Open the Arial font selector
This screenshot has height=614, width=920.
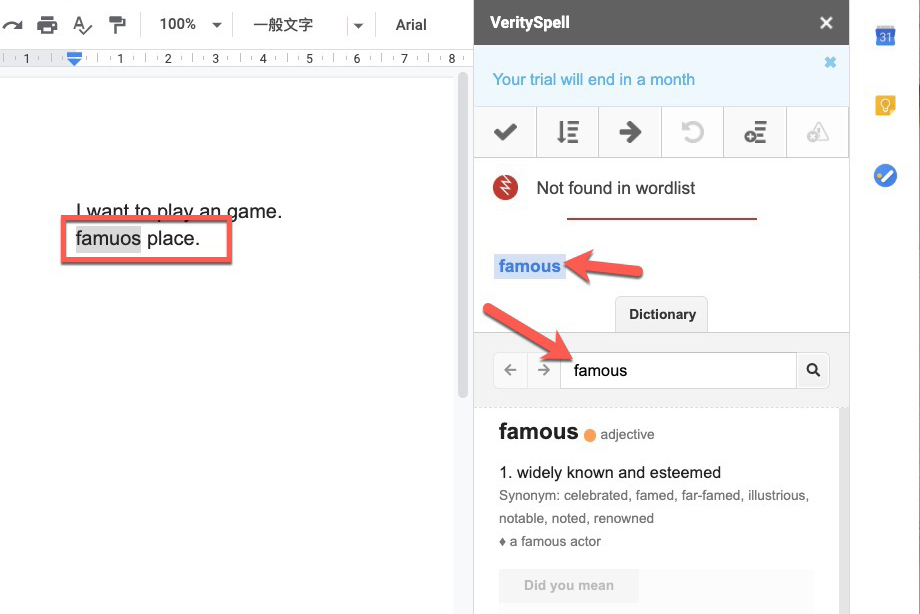point(411,24)
